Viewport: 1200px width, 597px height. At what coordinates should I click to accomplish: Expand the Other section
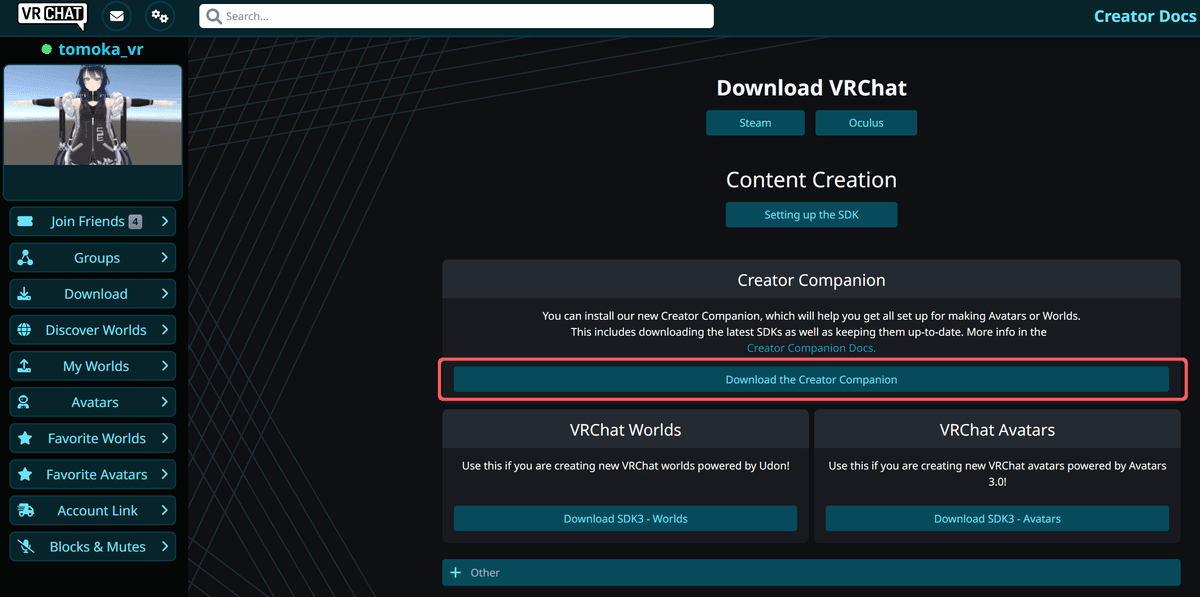(x=811, y=572)
